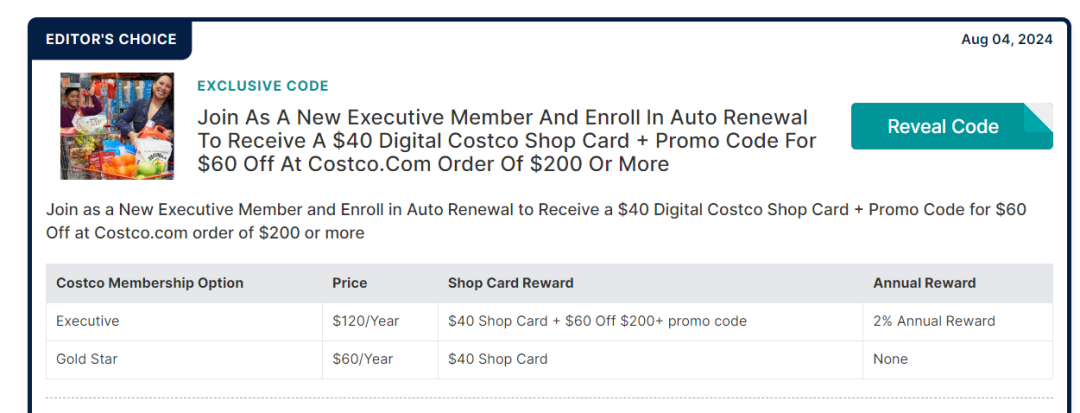The image size is (1080, 413).
Task: Select the Exclusive Code label
Action: (x=262, y=86)
